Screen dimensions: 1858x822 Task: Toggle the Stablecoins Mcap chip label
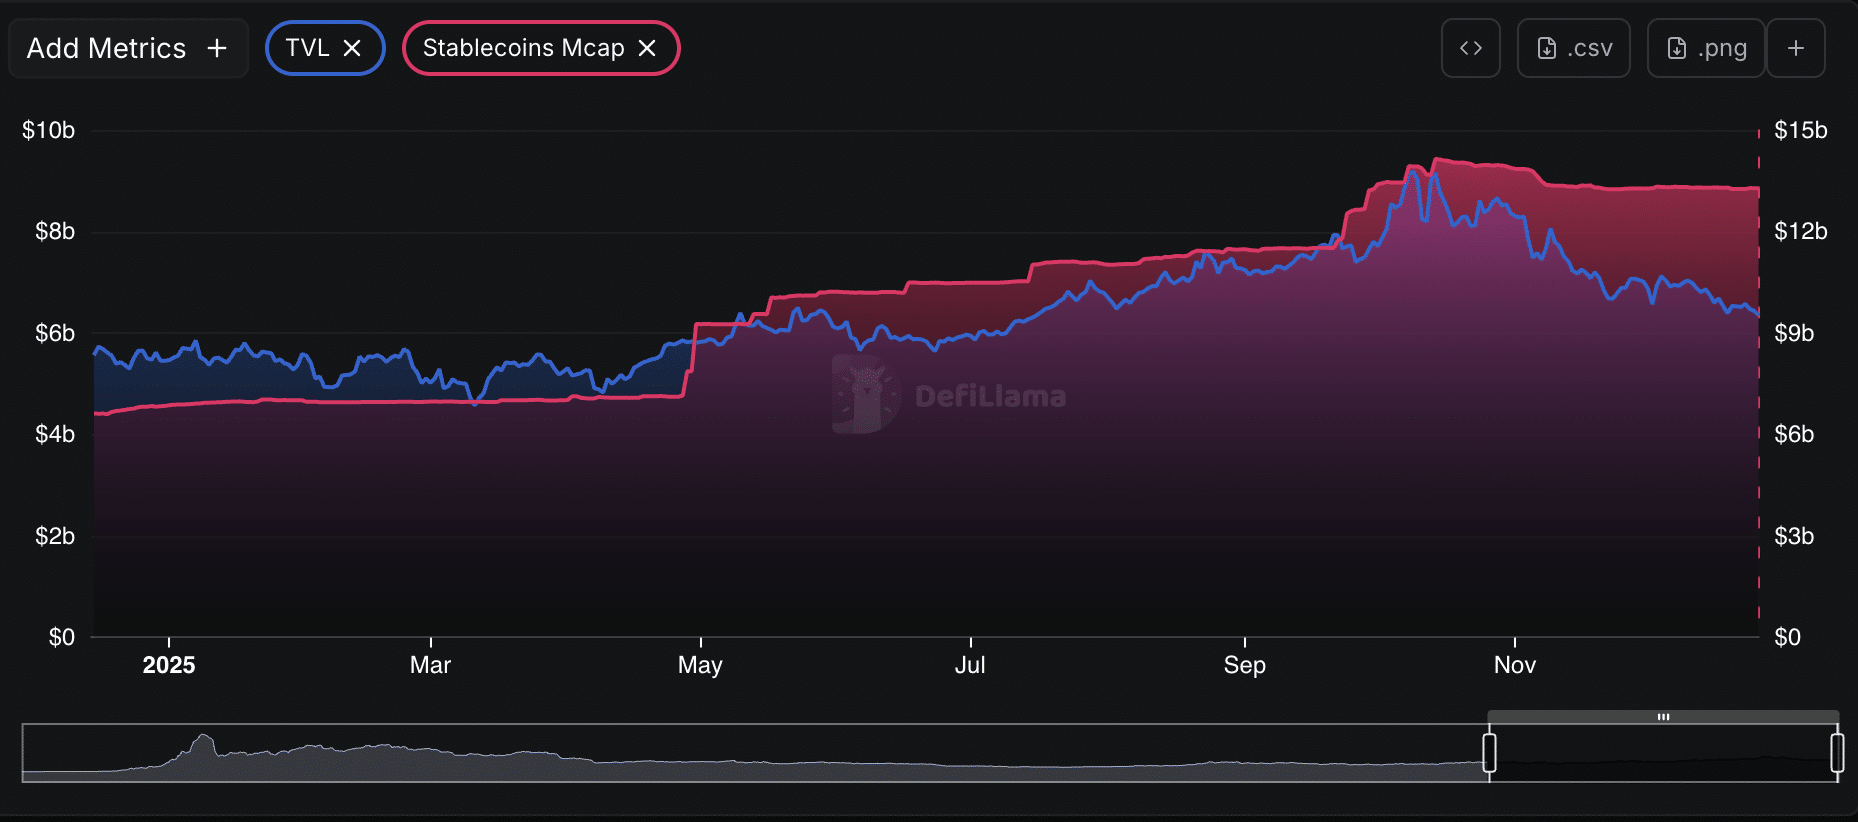[x=523, y=48]
